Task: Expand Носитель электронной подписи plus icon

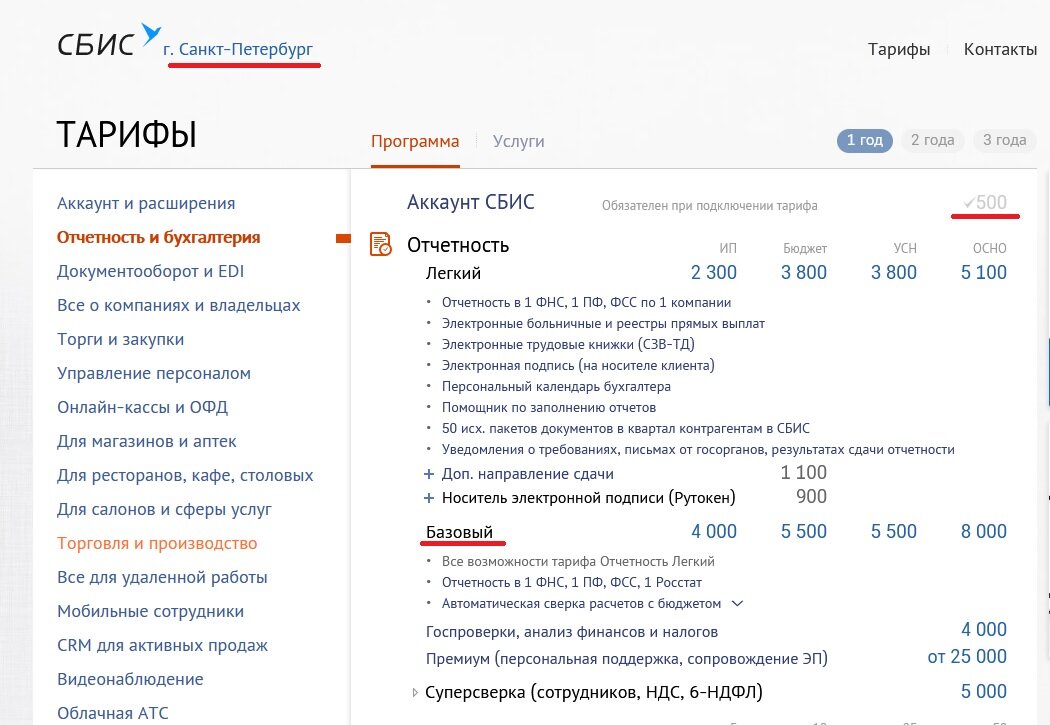Action: click(429, 498)
